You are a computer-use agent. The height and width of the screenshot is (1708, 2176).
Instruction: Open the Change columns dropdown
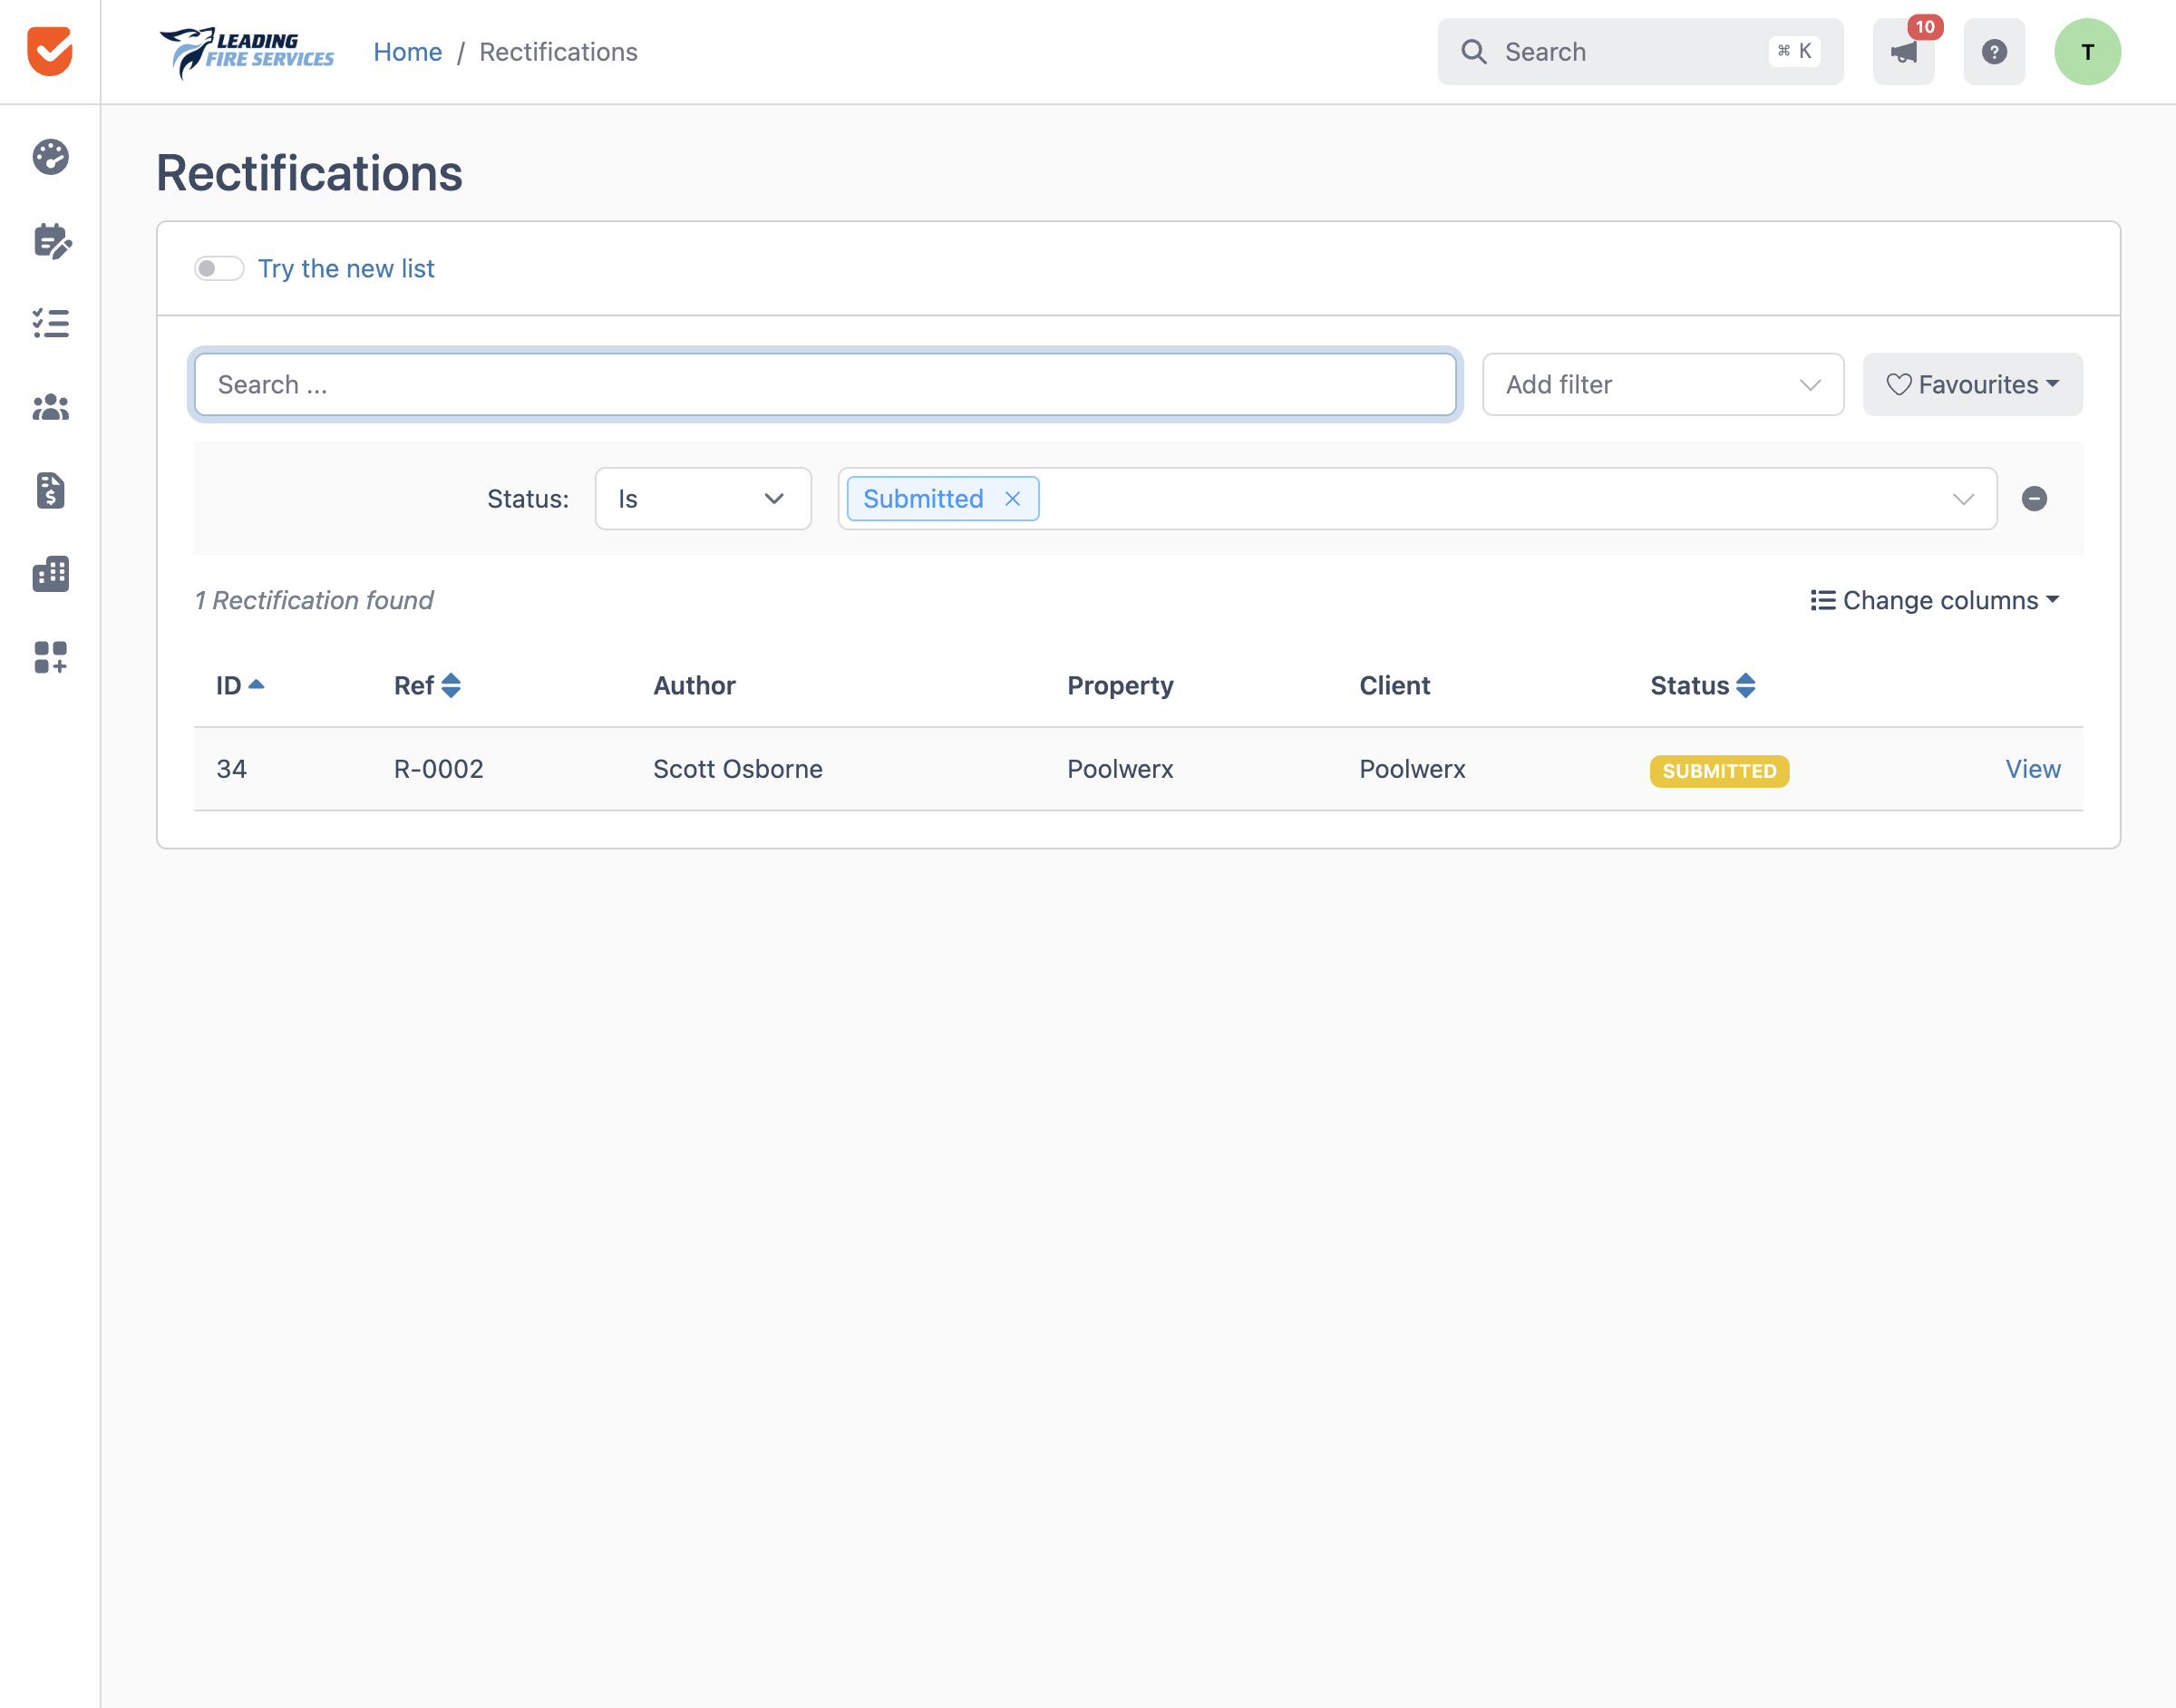(x=1934, y=600)
